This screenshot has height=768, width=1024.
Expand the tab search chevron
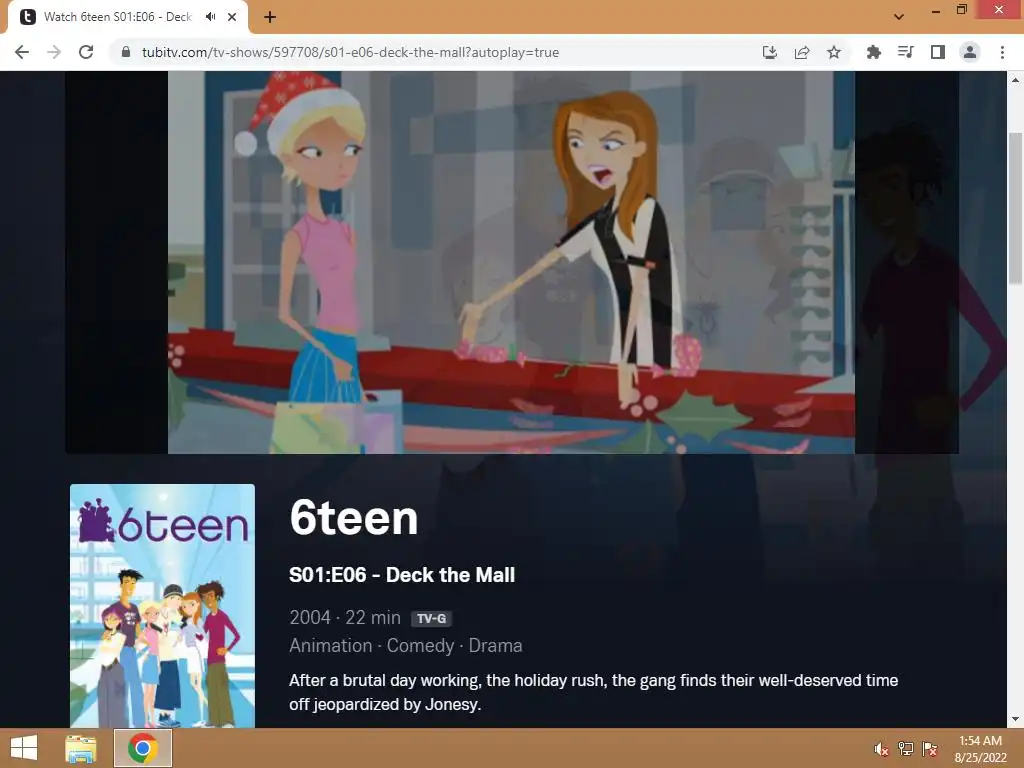coord(899,17)
